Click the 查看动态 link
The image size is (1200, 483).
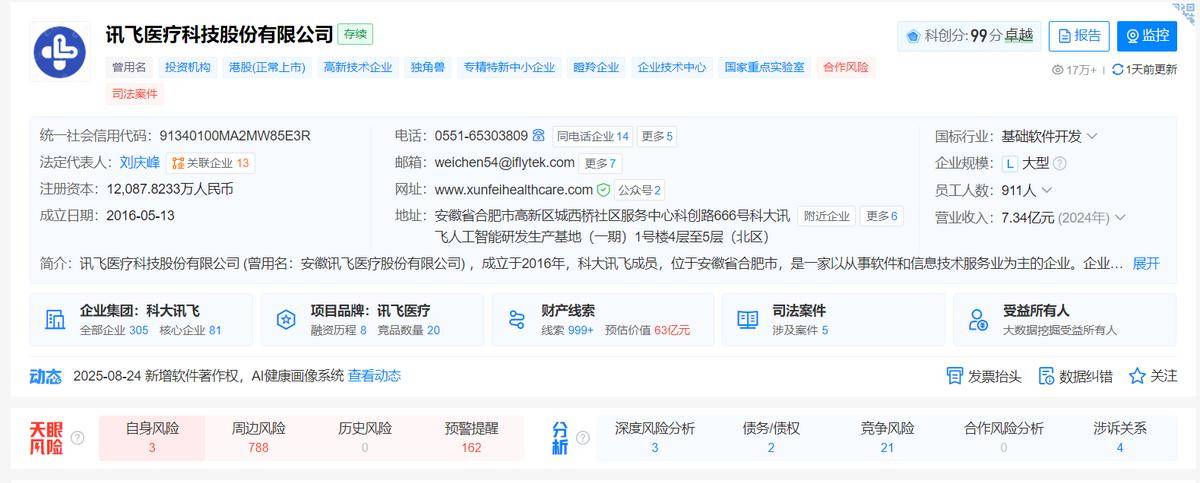click(x=374, y=376)
